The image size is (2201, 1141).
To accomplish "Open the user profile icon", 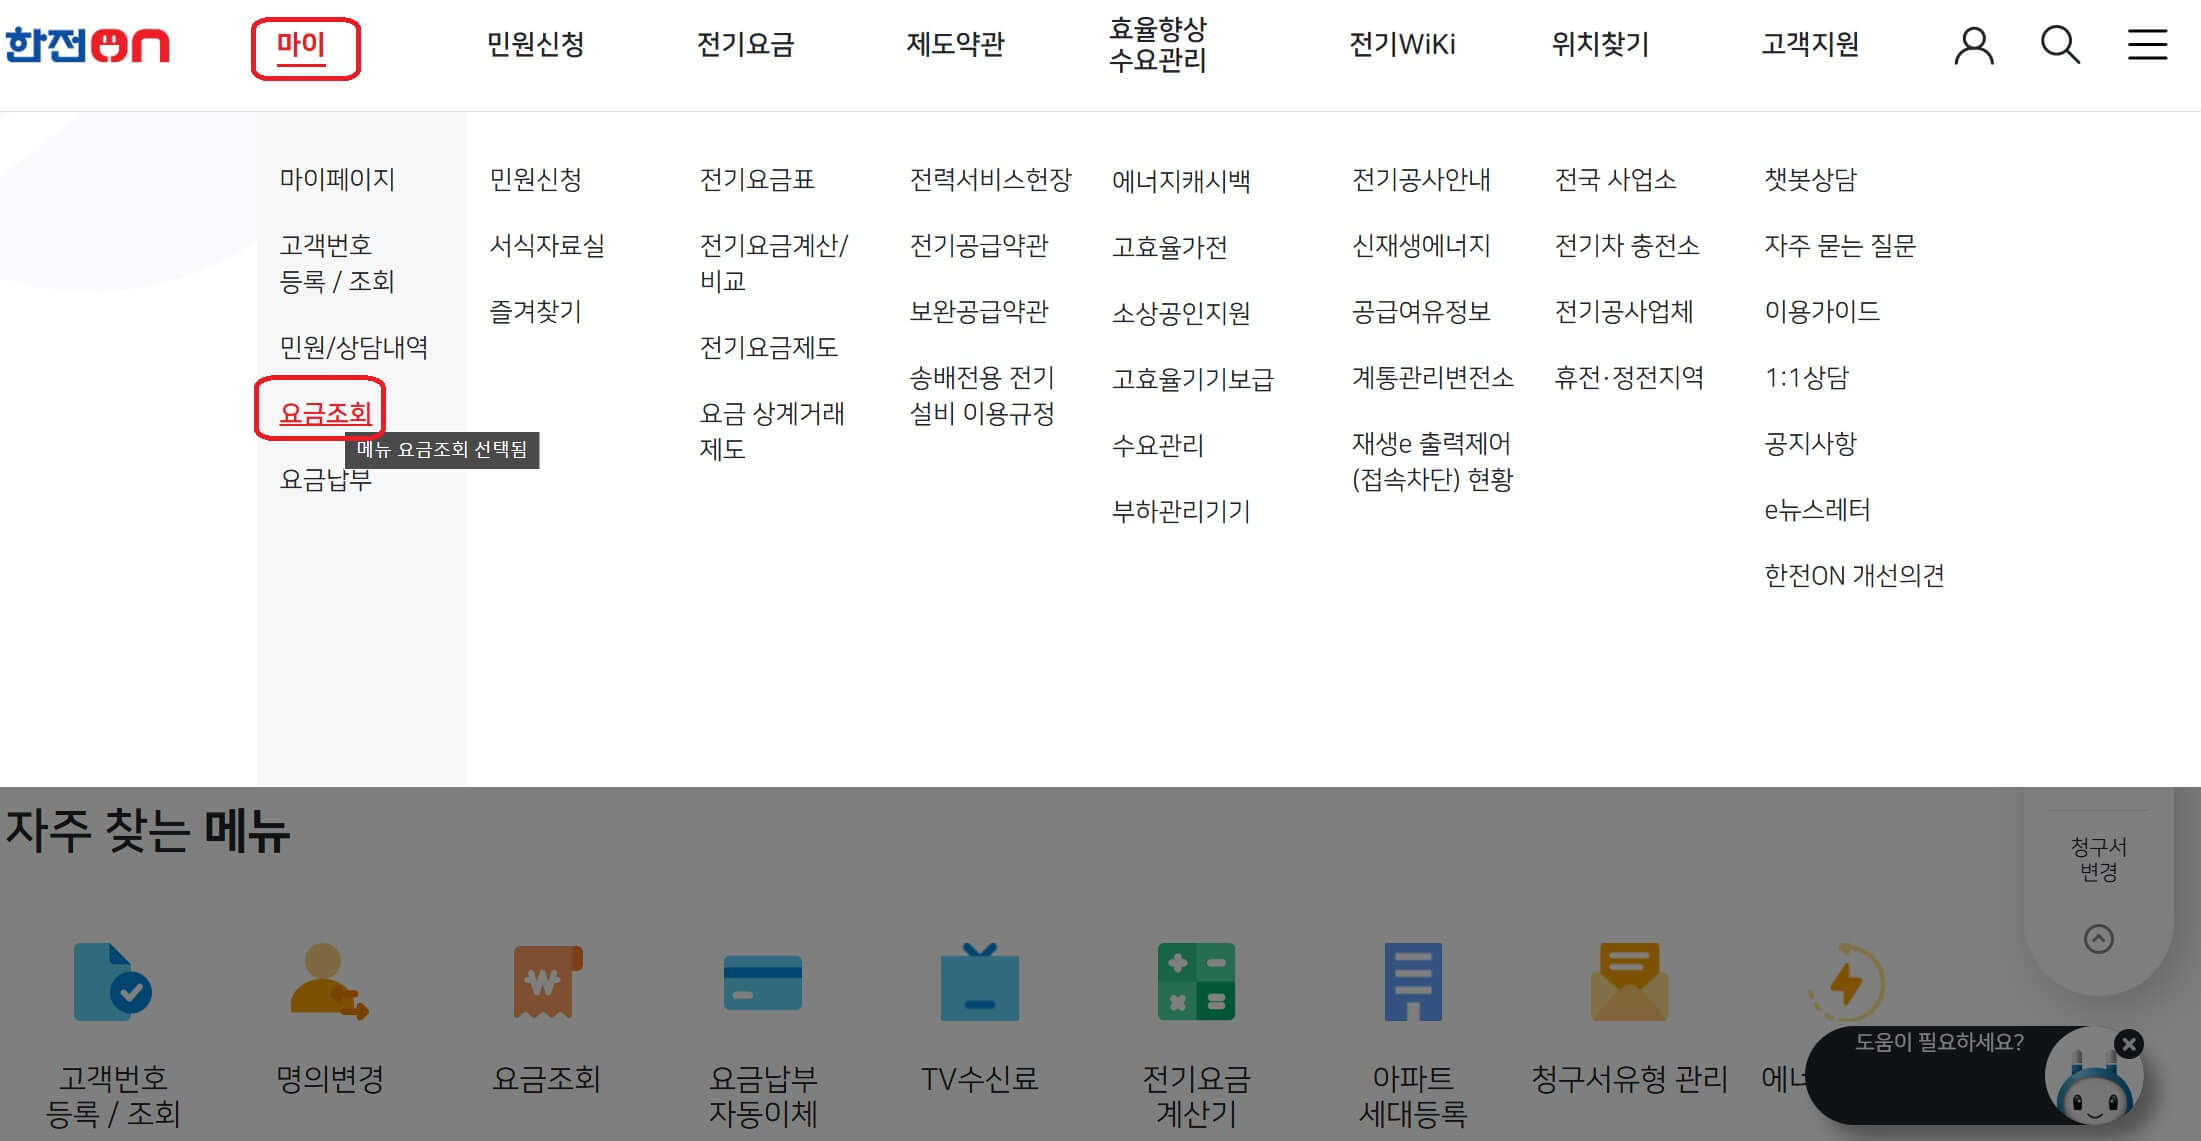I will [x=1974, y=45].
